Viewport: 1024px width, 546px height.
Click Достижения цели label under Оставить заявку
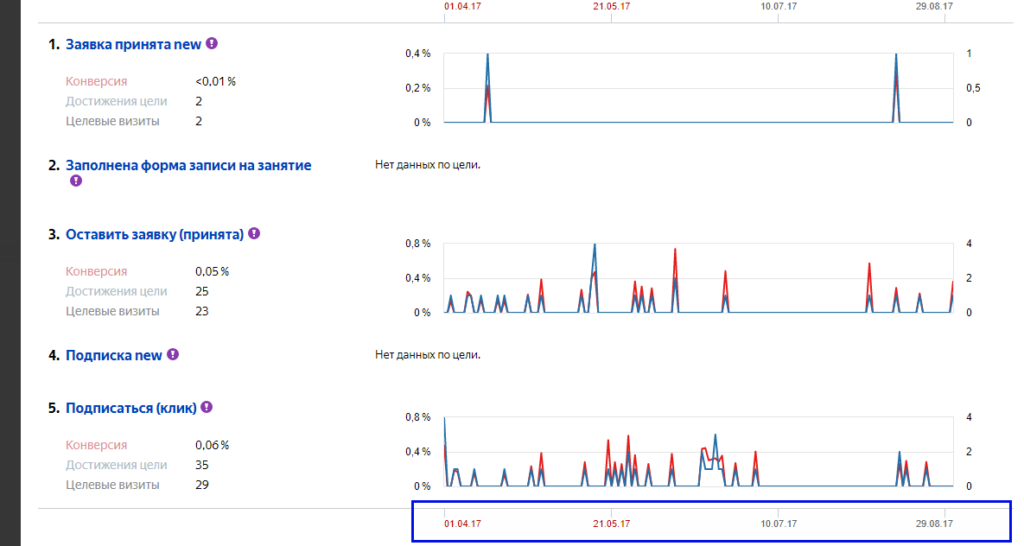[116, 291]
